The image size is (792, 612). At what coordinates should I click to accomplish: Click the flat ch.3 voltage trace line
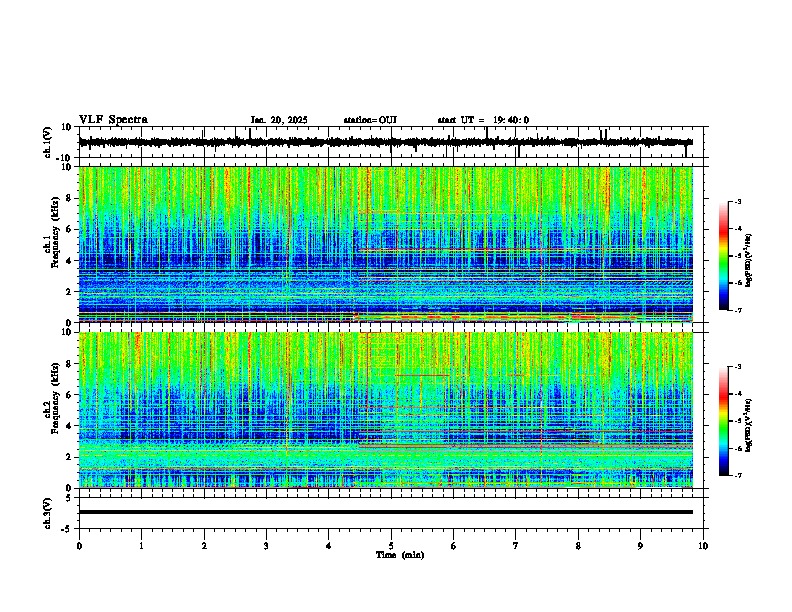pyautogui.click(x=385, y=512)
